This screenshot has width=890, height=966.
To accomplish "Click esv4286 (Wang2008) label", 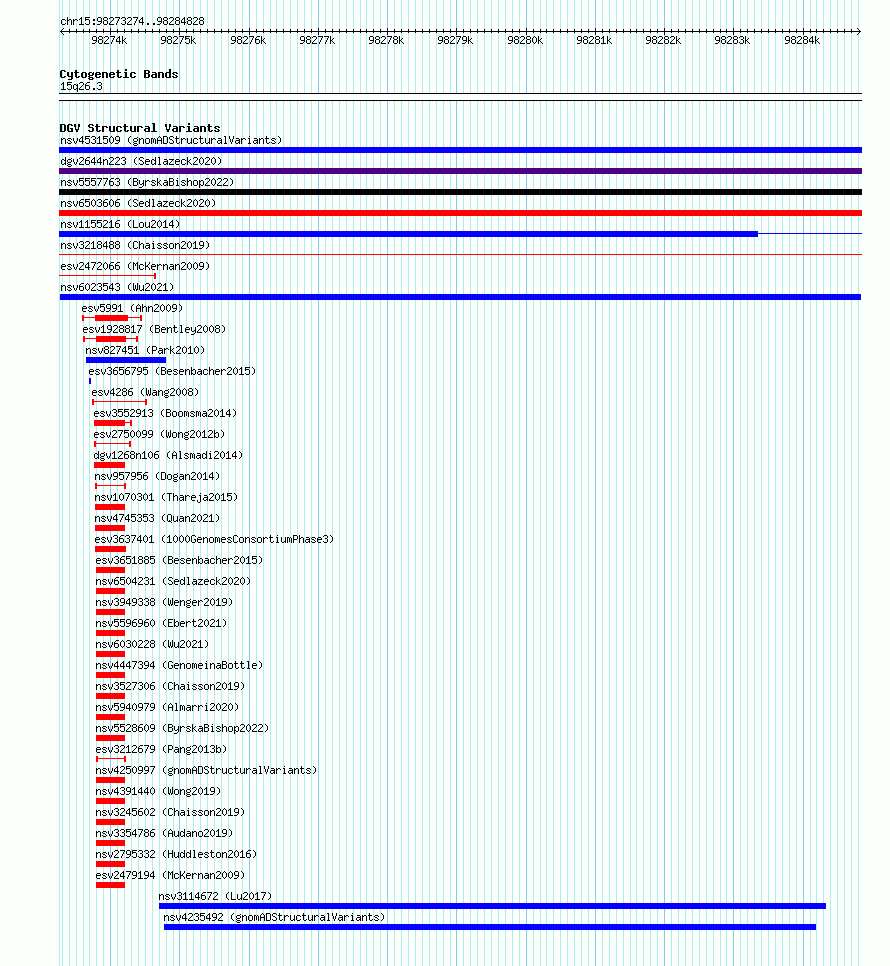I will coord(145,392).
